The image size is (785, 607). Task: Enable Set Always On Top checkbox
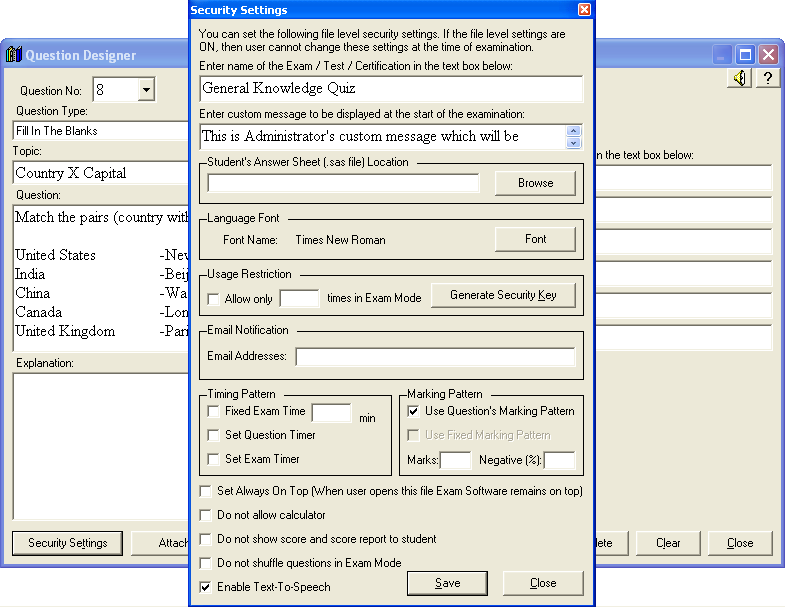tap(205, 491)
